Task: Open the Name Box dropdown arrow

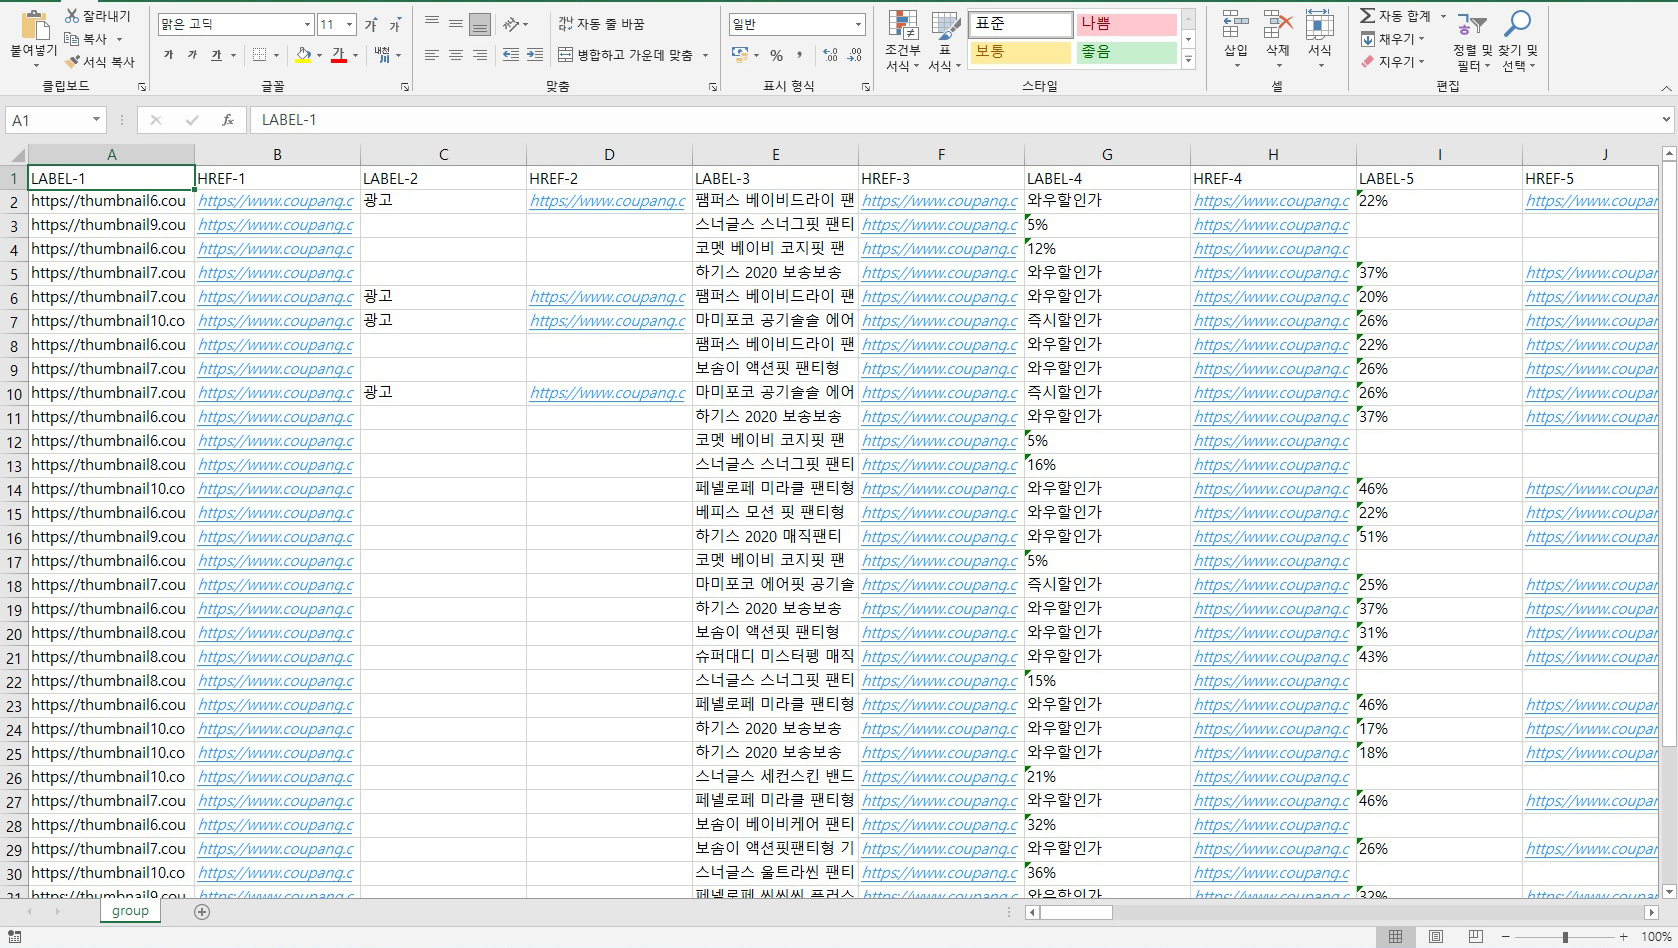Action: 96,120
